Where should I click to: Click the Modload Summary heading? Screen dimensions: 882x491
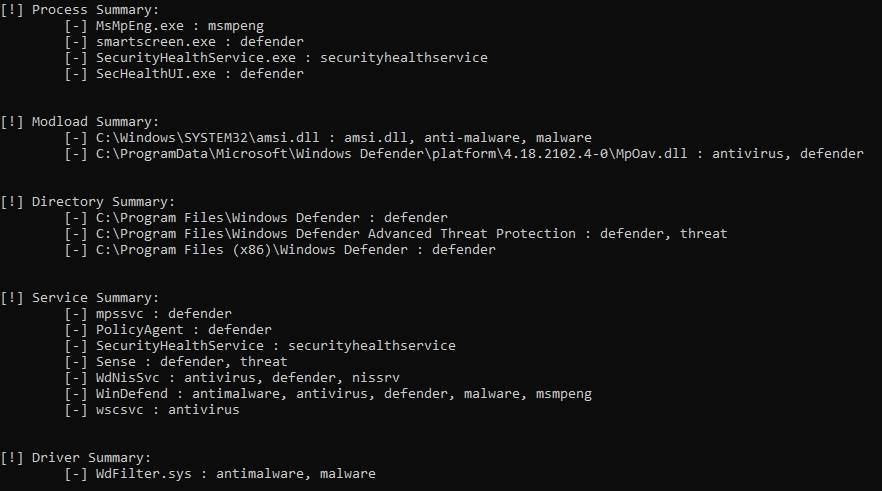[87, 122]
